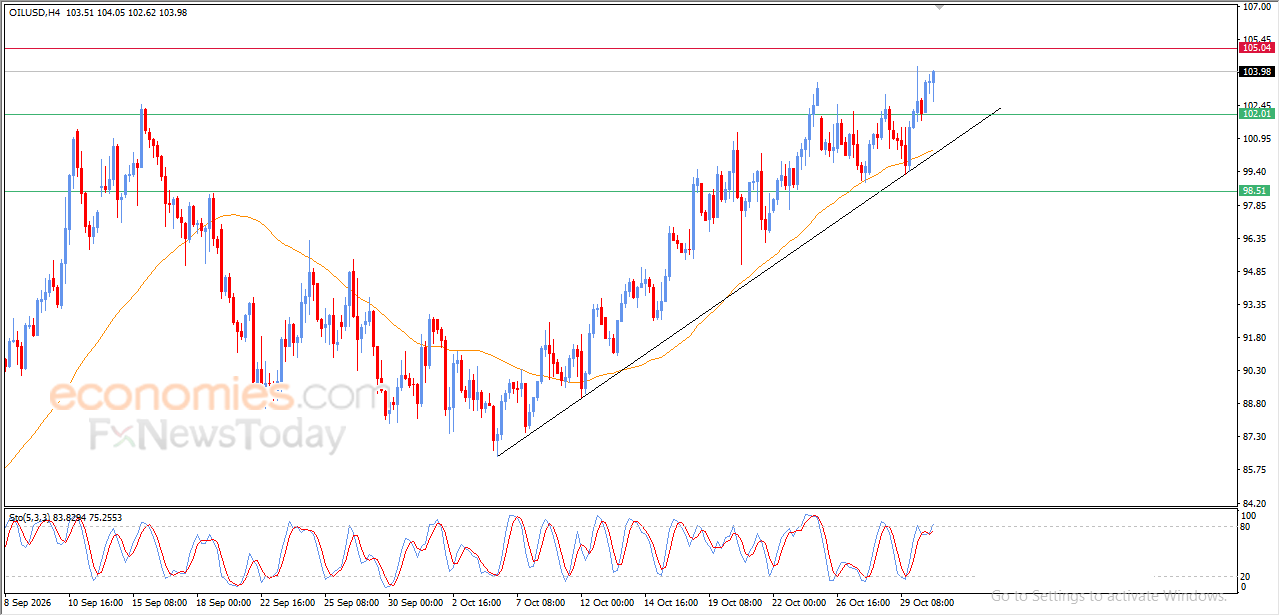Click the stochastic 20 level label
The width and height of the screenshot is (1280, 616).
(x=1245, y=576)
